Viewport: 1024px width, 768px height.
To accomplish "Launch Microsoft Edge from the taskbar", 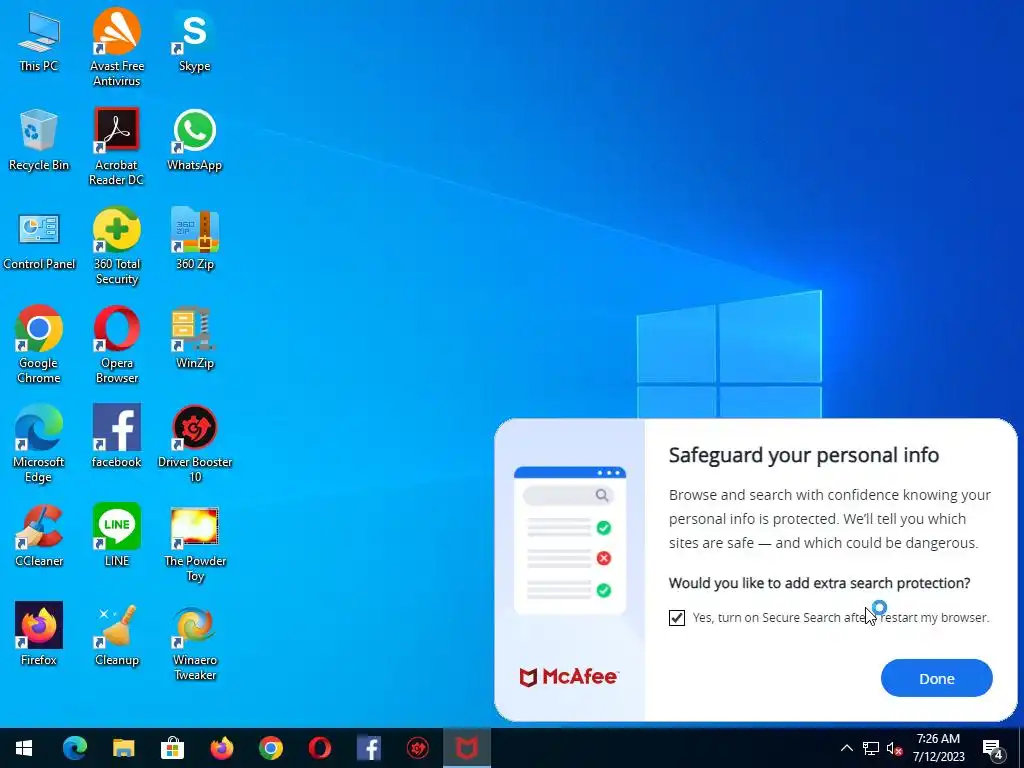I will [x=74, y=748].
